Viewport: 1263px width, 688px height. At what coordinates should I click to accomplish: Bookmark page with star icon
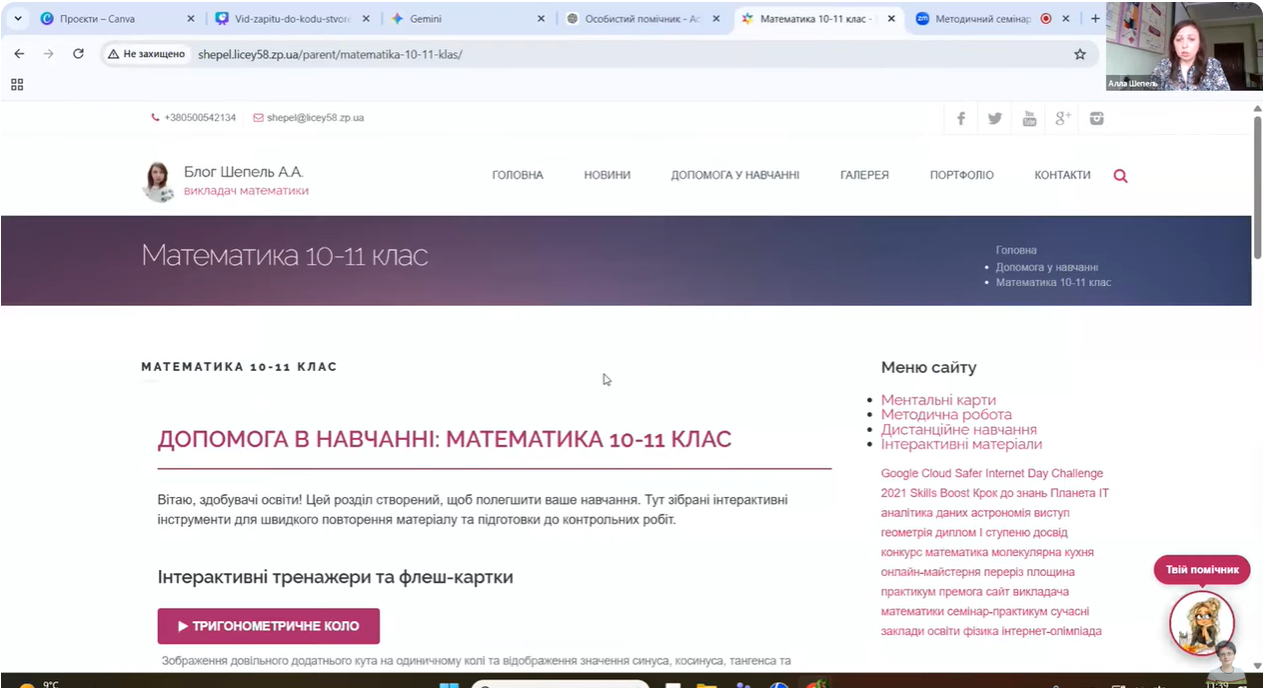(1080, 54)
